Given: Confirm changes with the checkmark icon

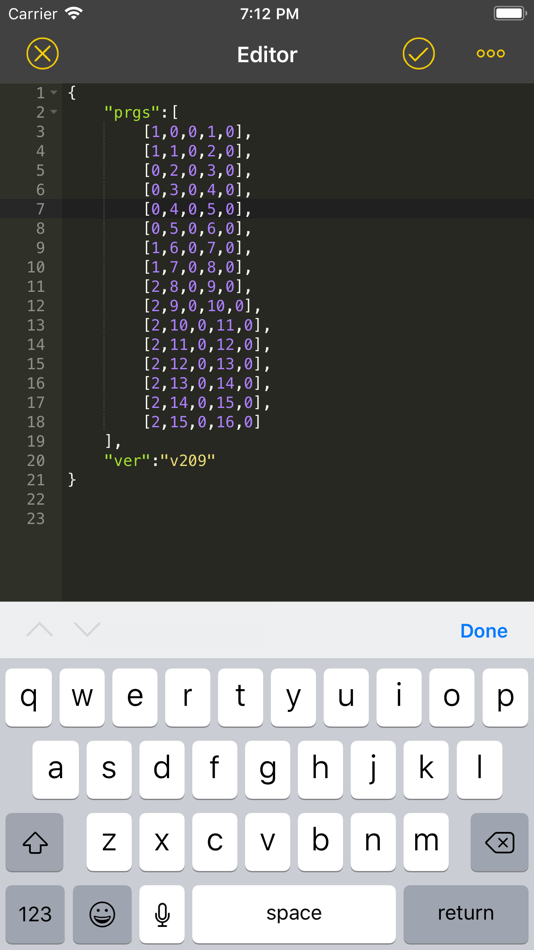Looking at the screenshot, I should pos(419,54).
